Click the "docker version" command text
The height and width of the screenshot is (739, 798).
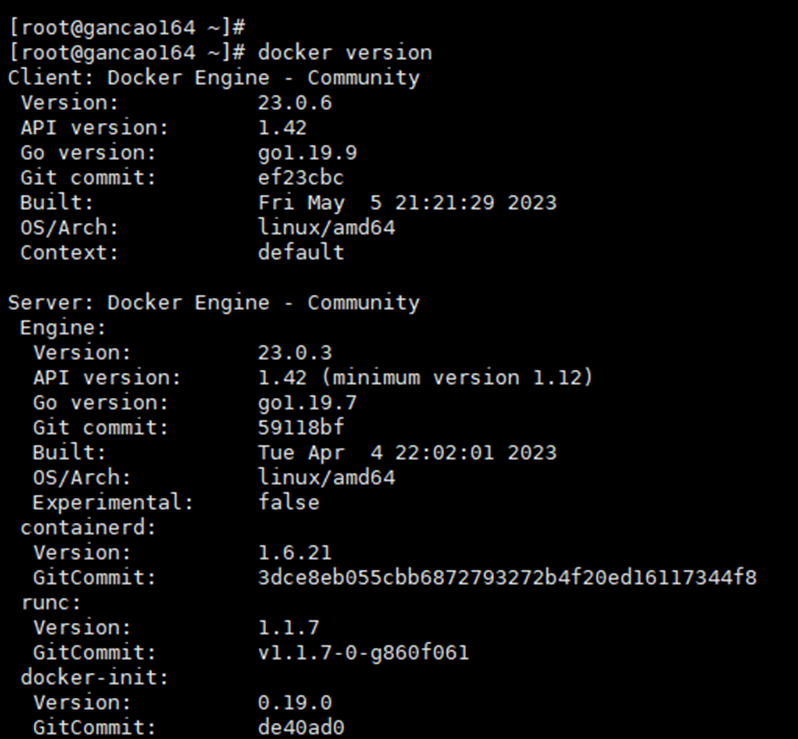click(345, 53)
